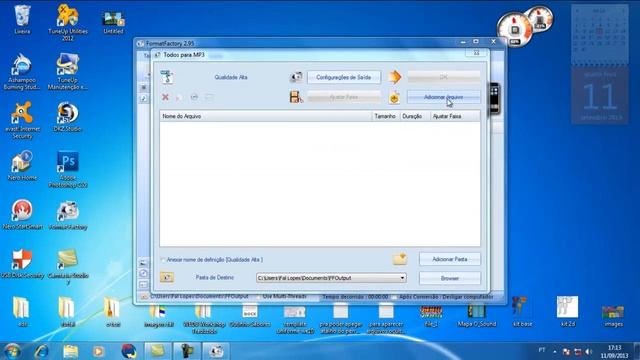Image resolution: width=640 pixels, height=360 pixels.
Task: Click the circular play-info icon in dialog toolbar
Action: pos(194,97)
